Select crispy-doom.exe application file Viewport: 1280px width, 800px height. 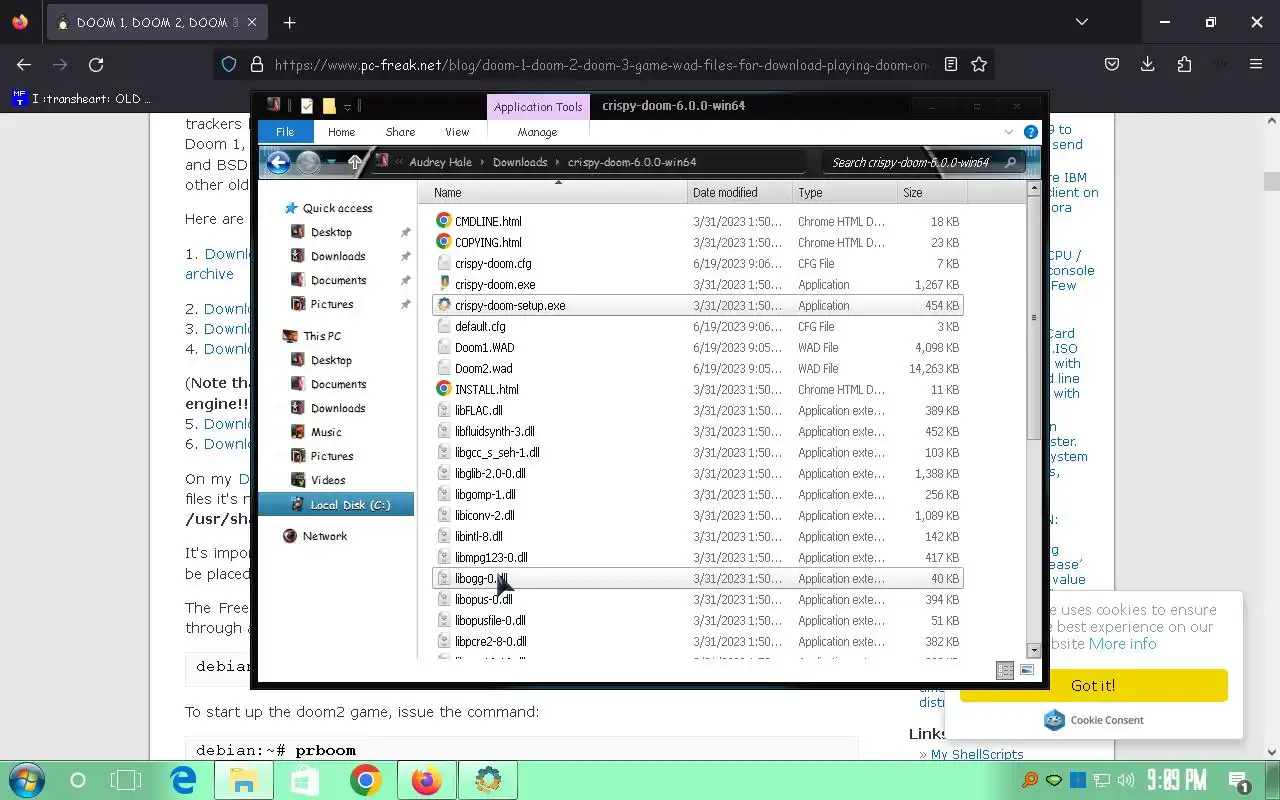coord(495,284)
